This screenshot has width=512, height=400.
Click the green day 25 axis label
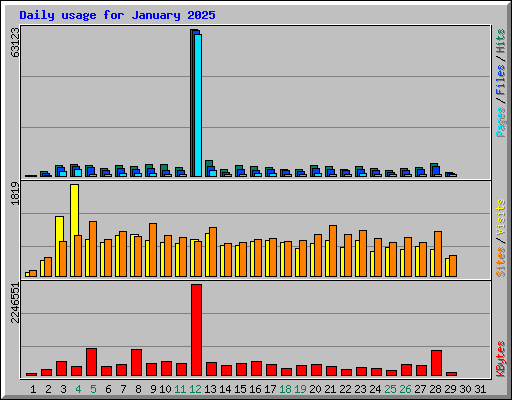(x=390, y=389)
